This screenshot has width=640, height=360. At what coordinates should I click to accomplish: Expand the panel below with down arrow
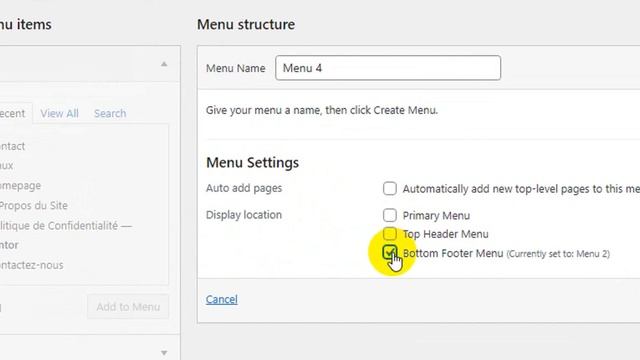click(164, 353)
